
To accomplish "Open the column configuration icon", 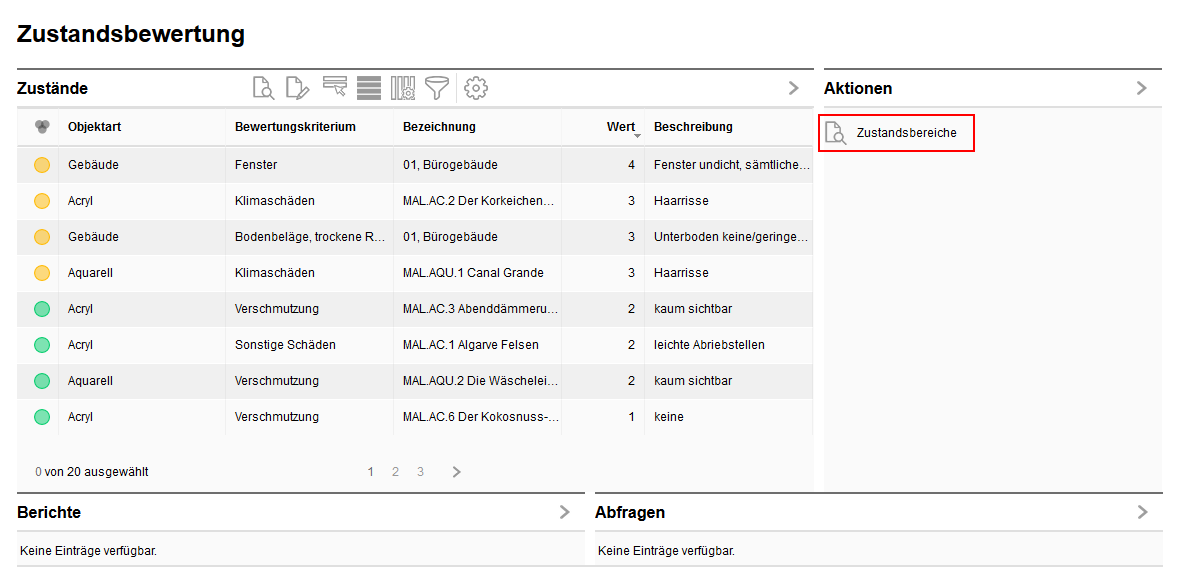I will [x=402, y=88].
